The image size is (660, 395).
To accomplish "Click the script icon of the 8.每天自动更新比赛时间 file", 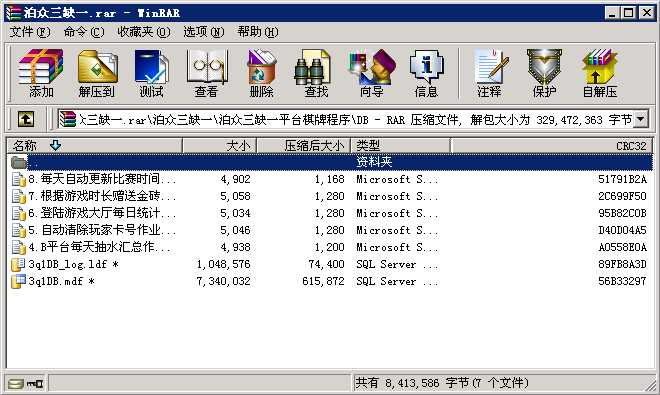I will pyautogui.click(x=19, y=179).
